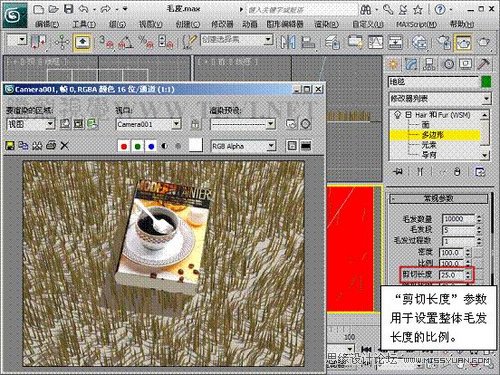The image size is (500, 375).
Task: Click the binoculars search icon
Action: pyautogui.click(x=366, y=10)
